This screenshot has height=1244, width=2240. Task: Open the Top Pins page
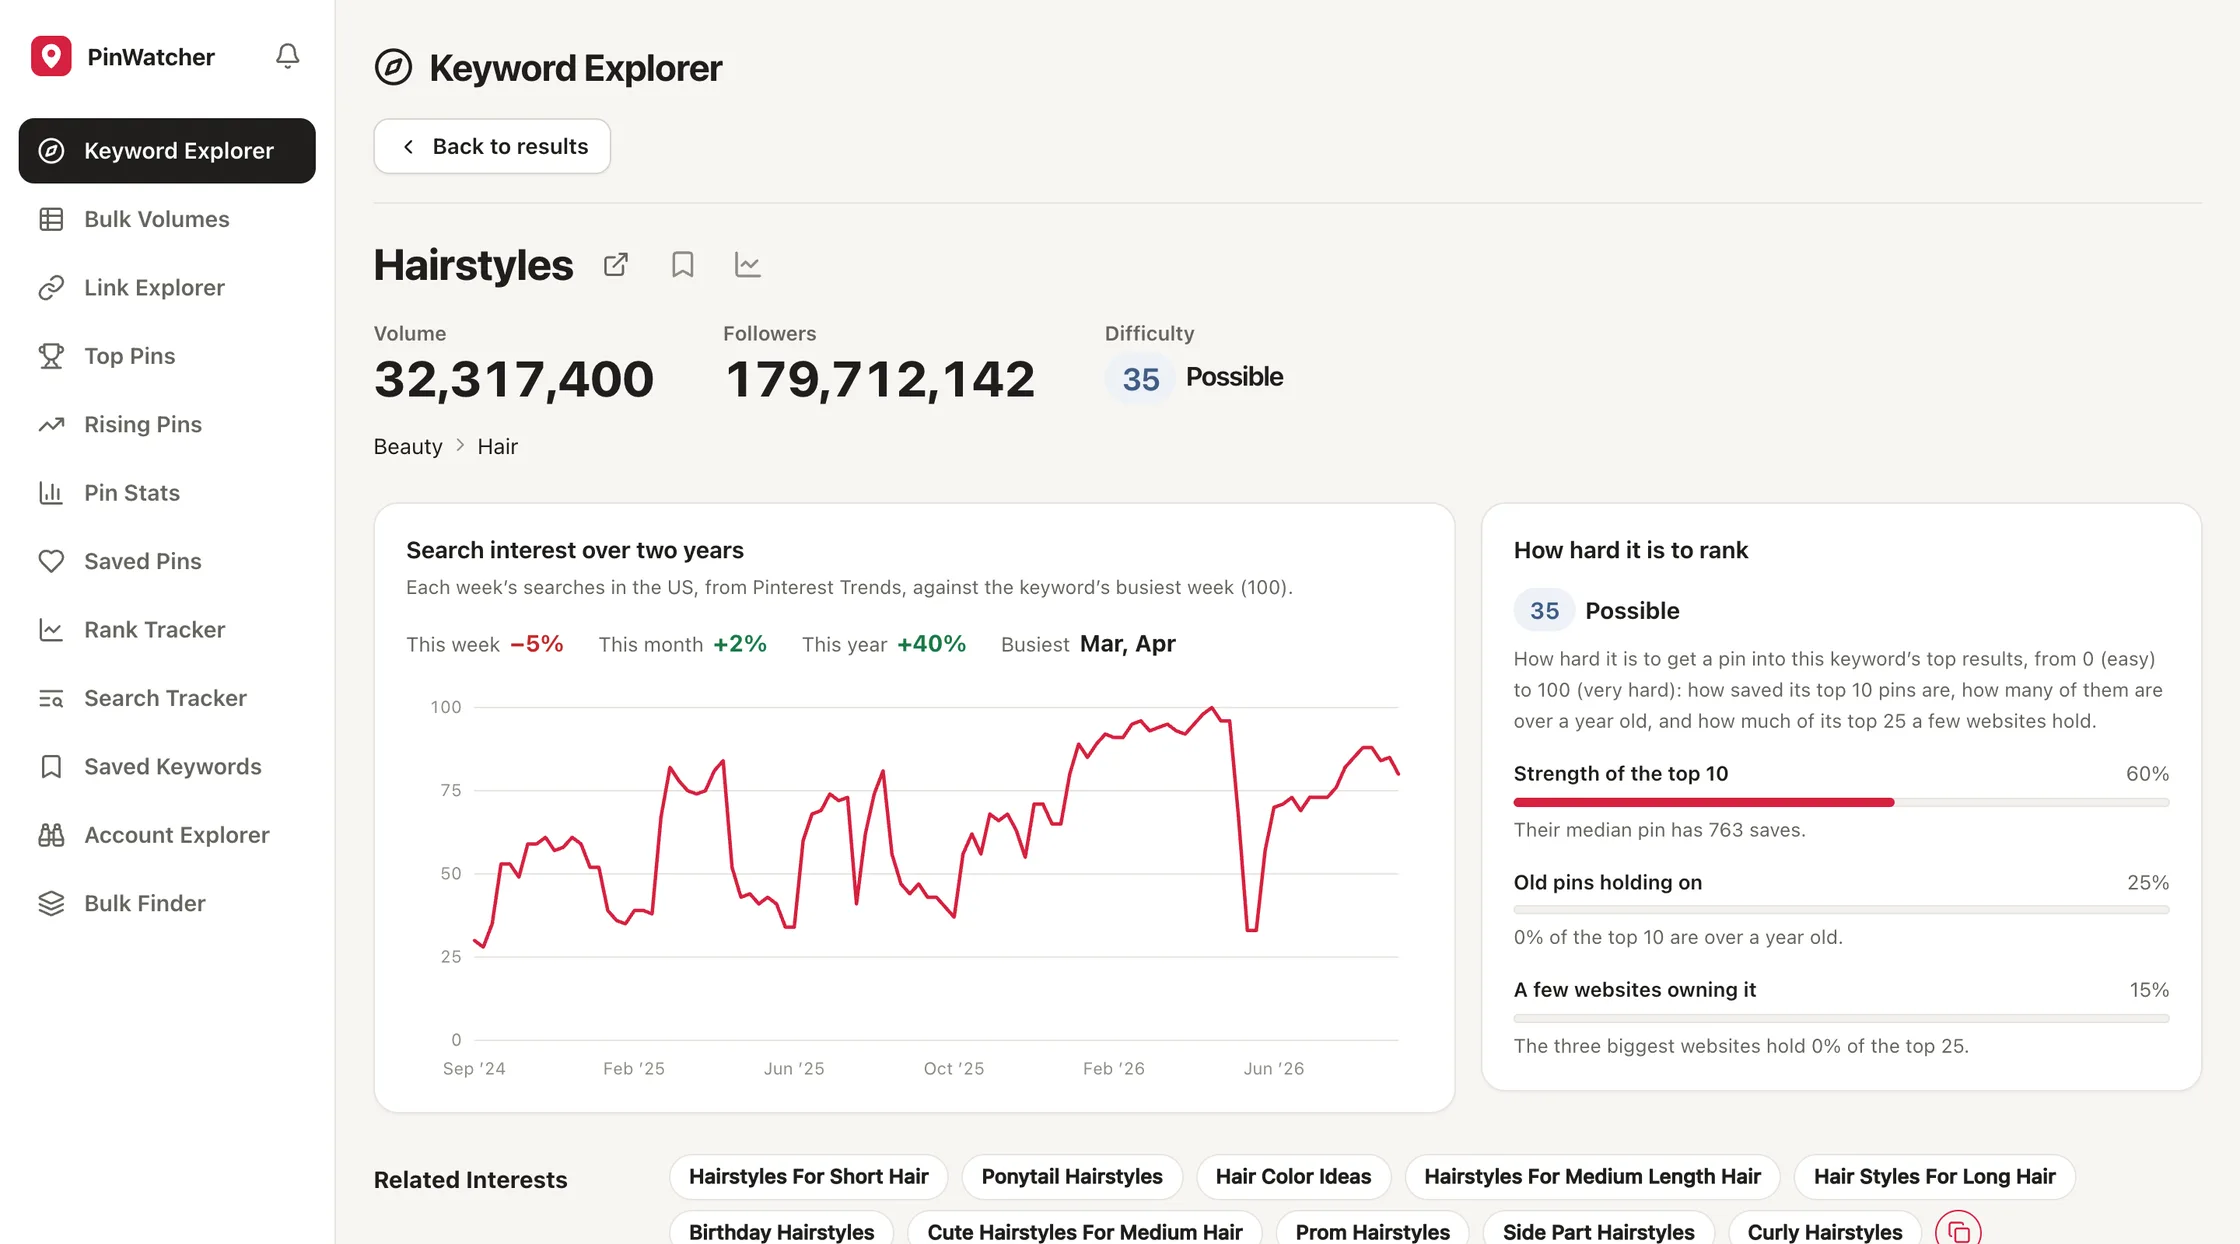tap(167, 356)
